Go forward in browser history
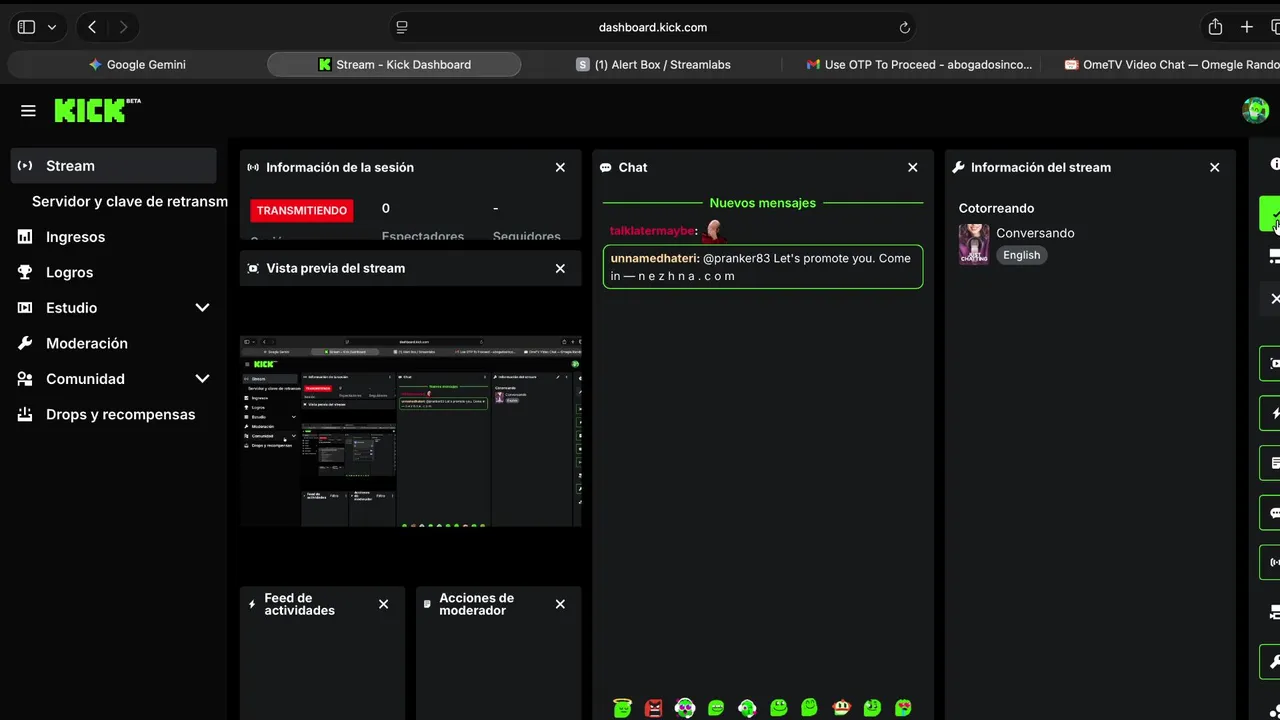 [123, 27]
